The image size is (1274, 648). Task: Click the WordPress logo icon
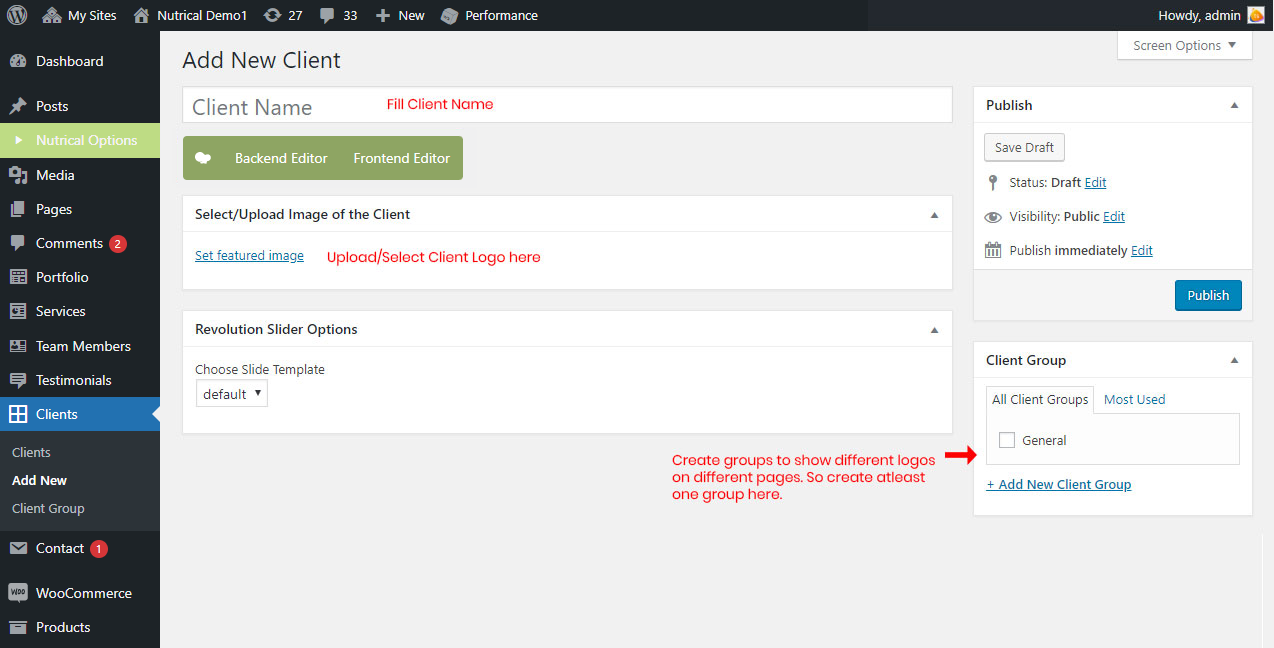(x=17, y=15)
